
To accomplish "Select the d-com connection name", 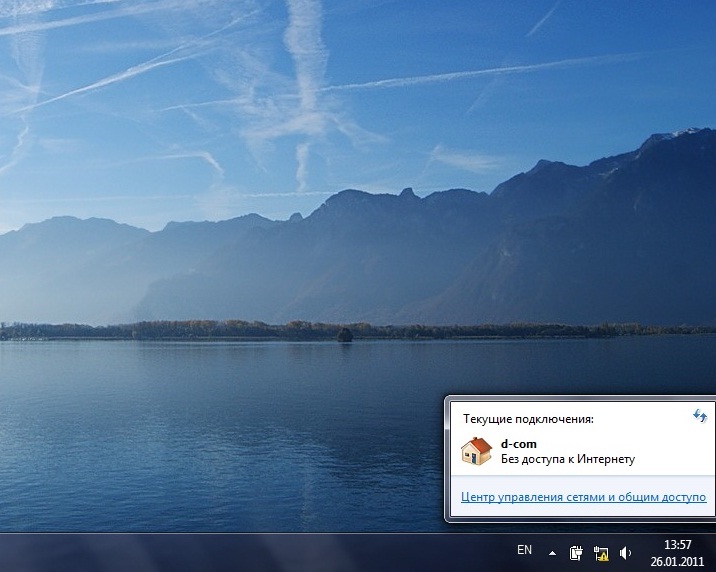I will click(x=519, y=444).
